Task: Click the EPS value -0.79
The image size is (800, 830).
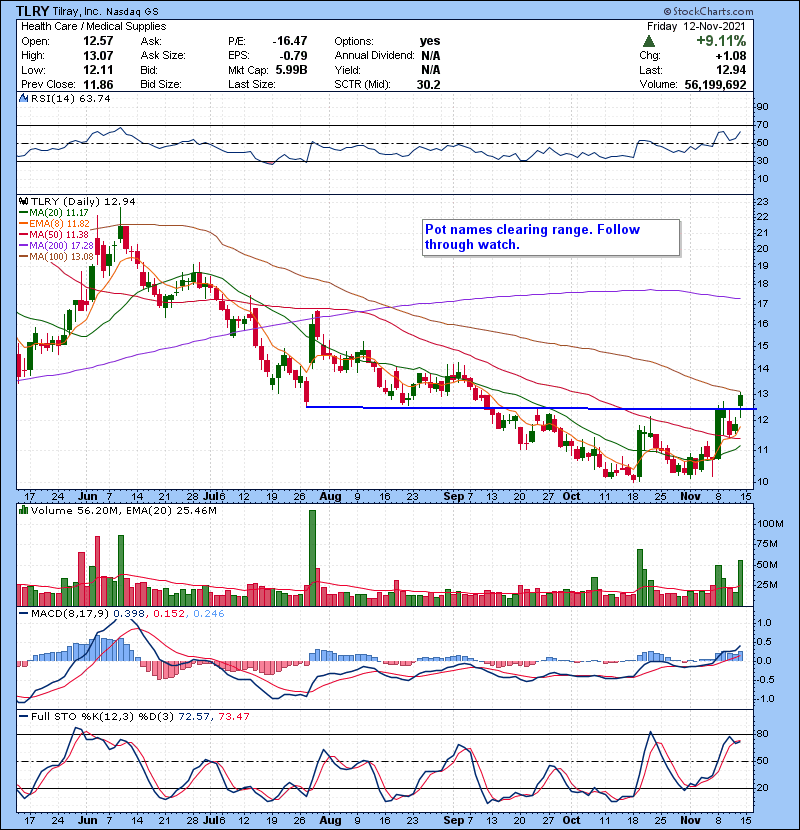Action: point(295,55)
